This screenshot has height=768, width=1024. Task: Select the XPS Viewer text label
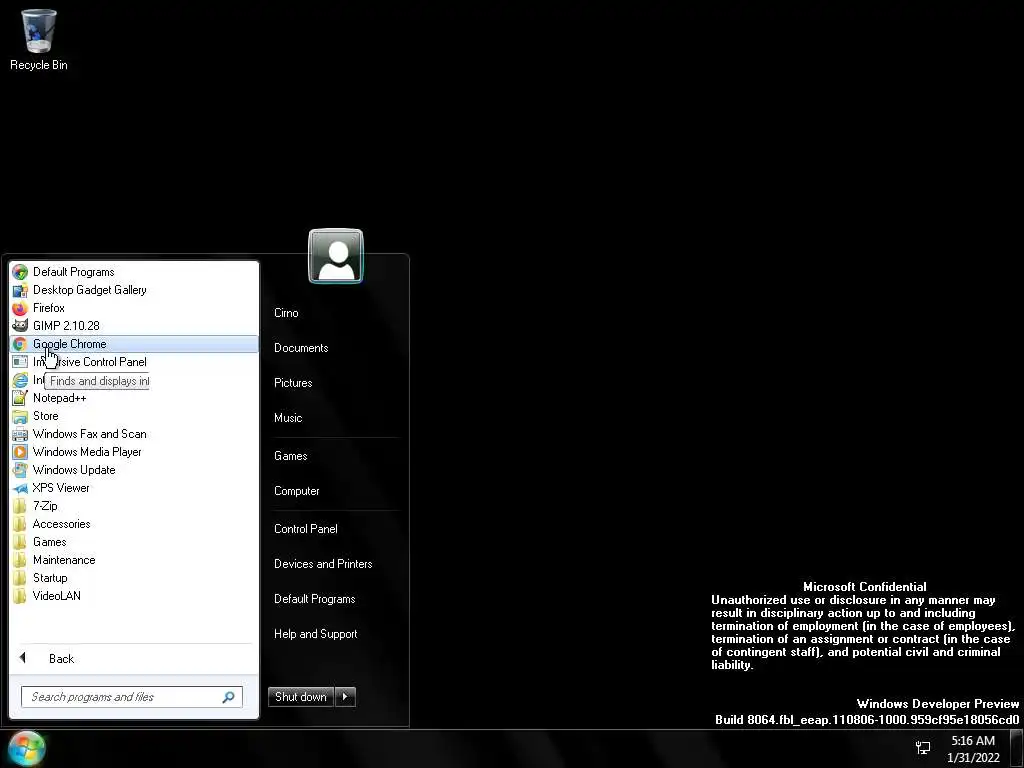(61, 488)
